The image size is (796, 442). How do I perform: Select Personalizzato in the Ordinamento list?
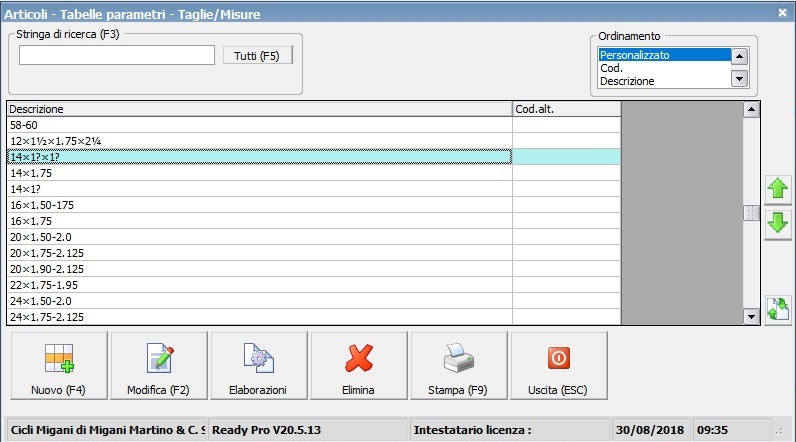(x=664, y=55)
